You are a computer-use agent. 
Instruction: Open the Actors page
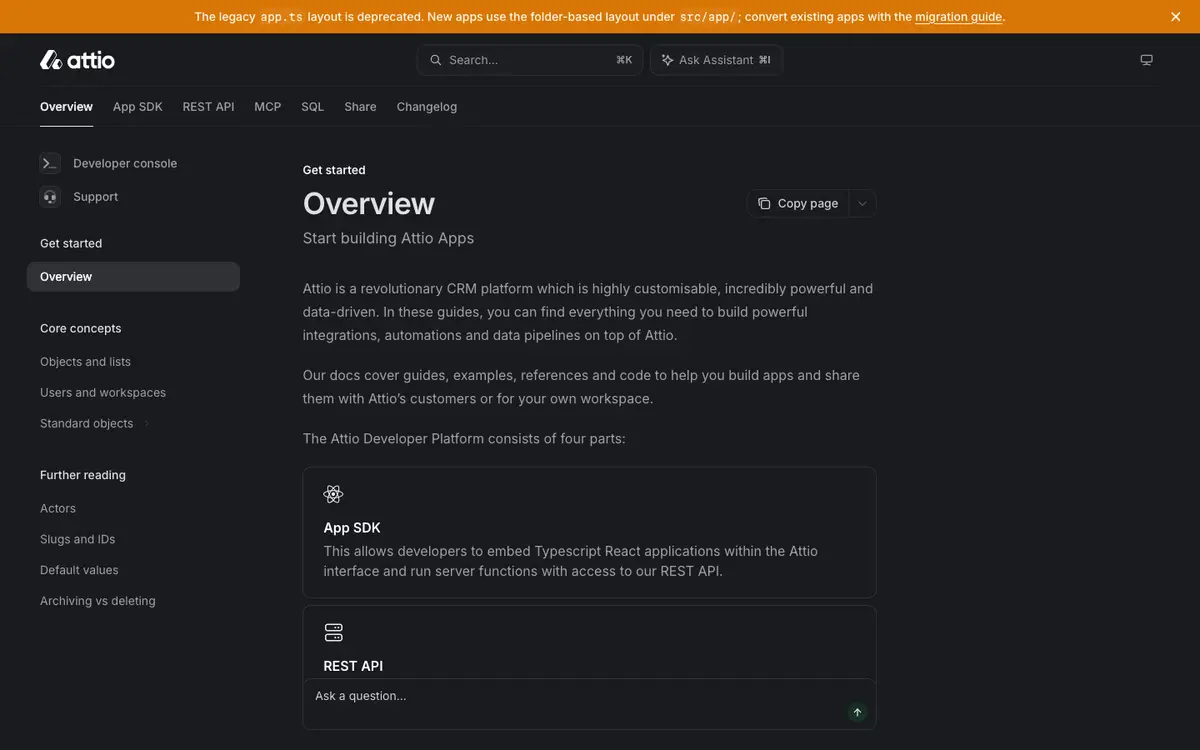tap(58, 509)
